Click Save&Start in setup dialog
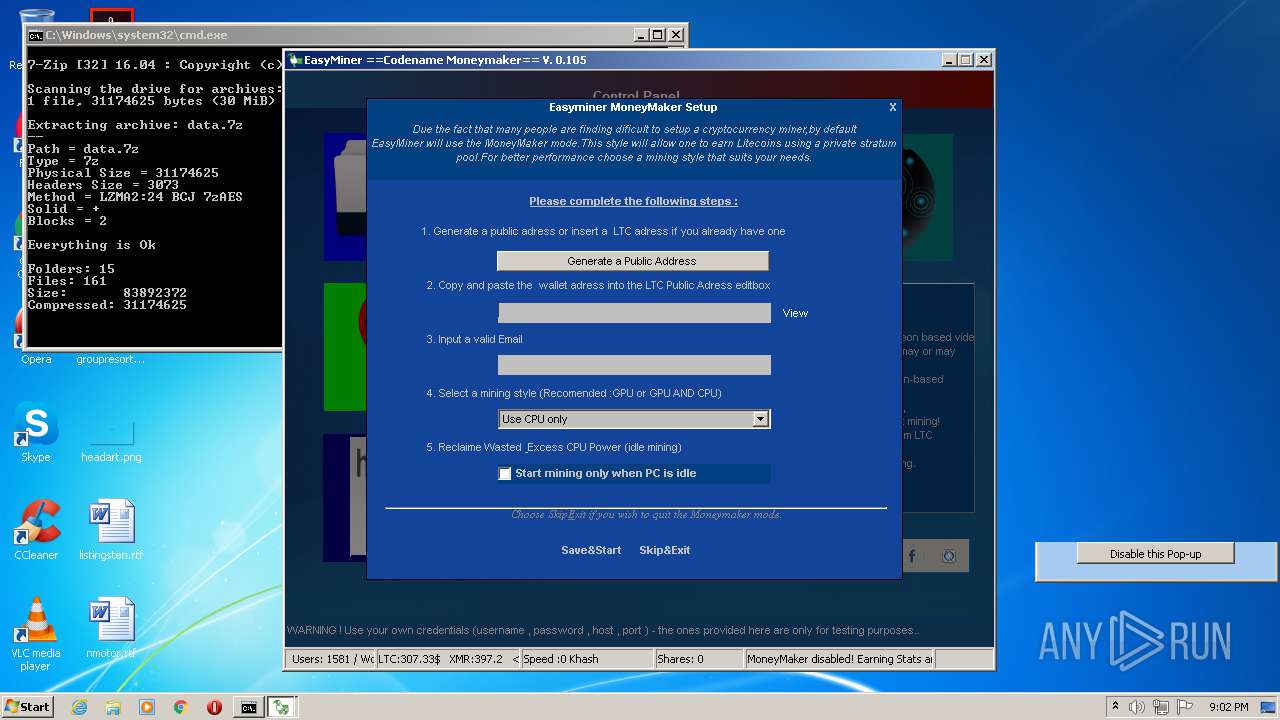1280x720 pixels. (x=591, y=550)
